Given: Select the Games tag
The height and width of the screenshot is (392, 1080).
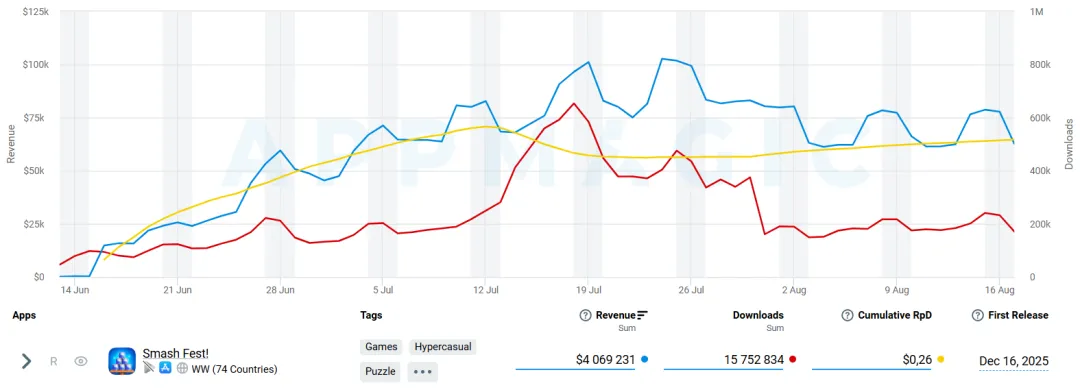Looking at the screenshot, I should click(x=381, y=347).
